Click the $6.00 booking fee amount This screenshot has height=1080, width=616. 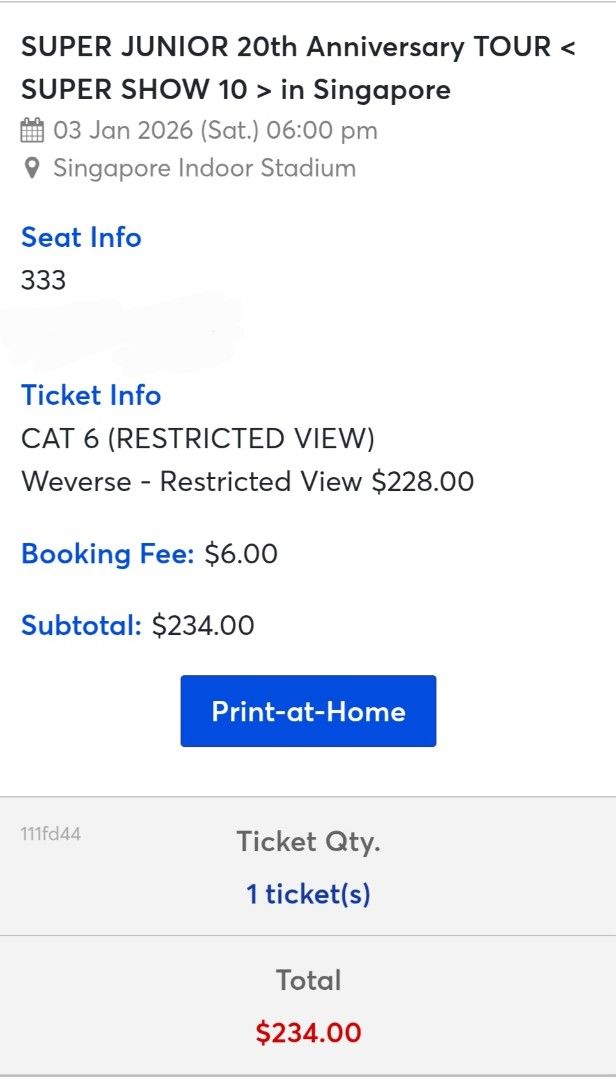pos(240,554)
